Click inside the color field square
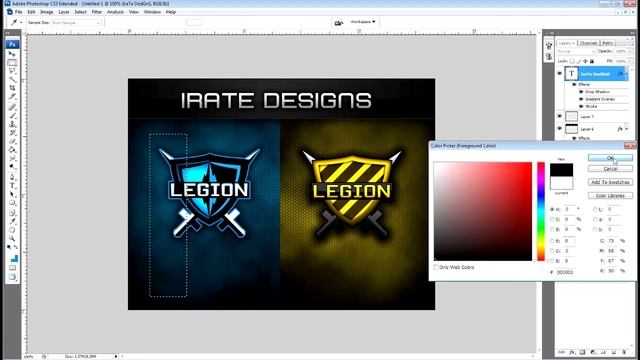 click(483, 211)
